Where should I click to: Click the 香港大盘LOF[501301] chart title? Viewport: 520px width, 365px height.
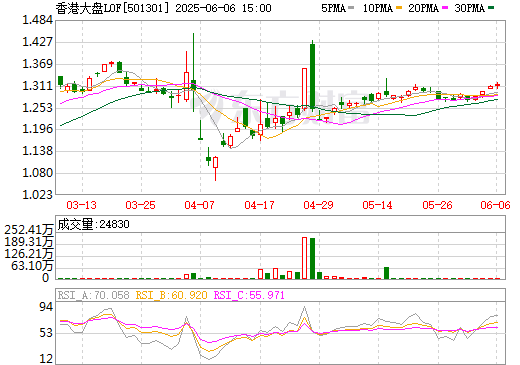point(113,8)
